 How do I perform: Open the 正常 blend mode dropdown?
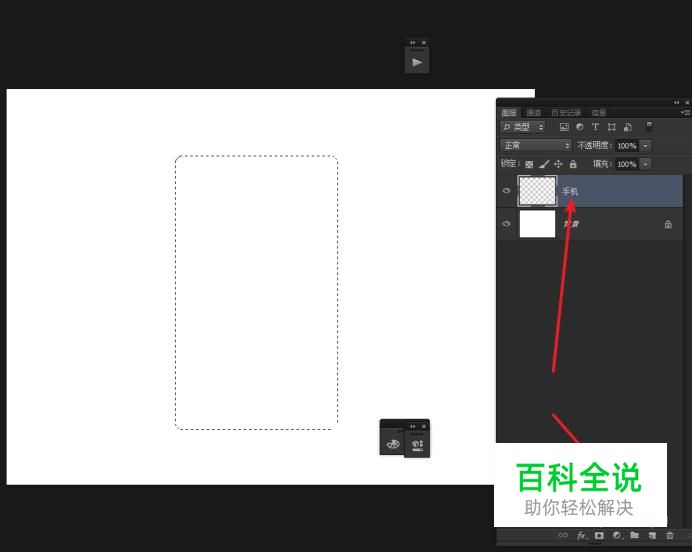(x=536, y=145)
